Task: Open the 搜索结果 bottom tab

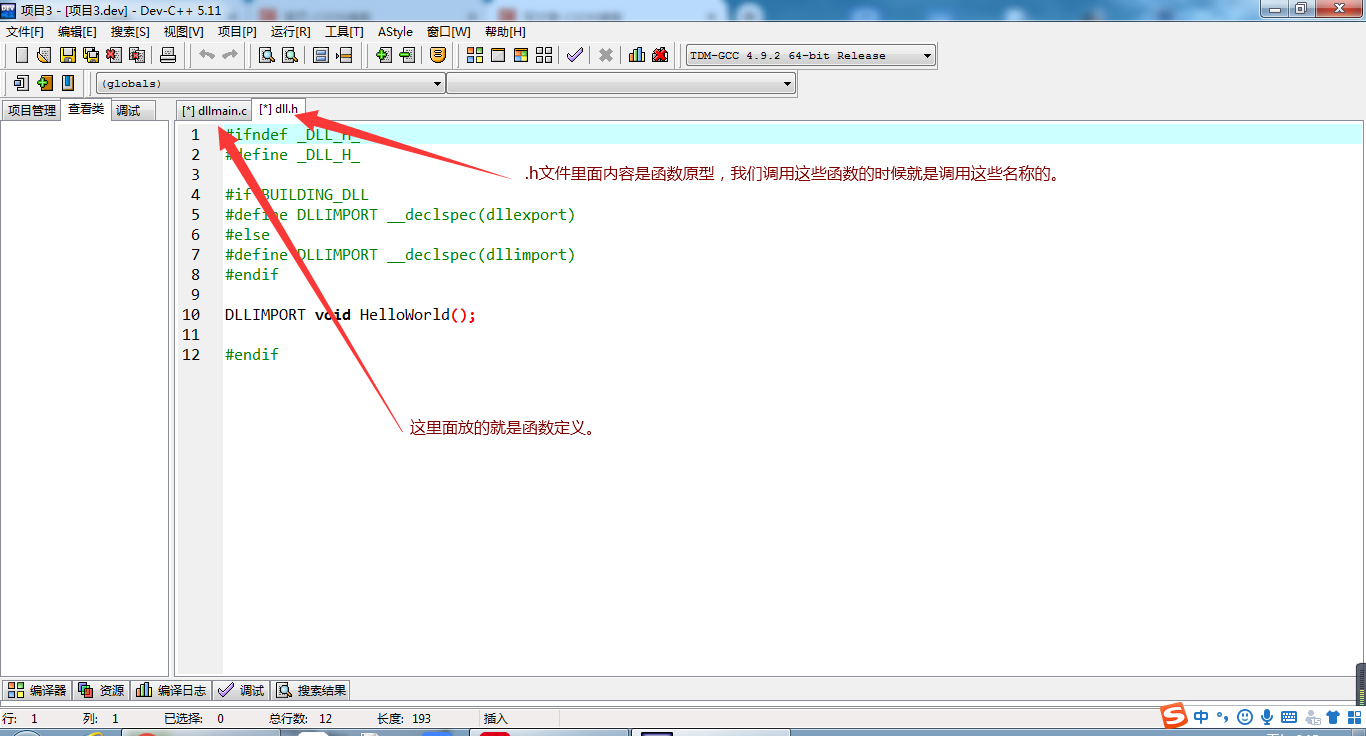Action: pyautogui.click(x=311, y=690)
